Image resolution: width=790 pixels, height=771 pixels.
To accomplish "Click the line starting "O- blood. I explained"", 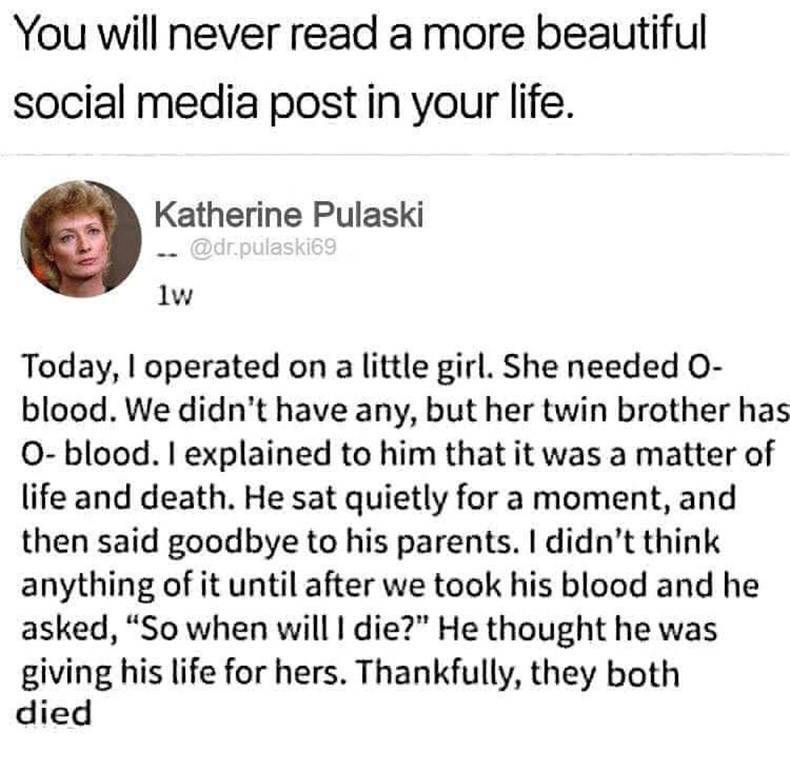I will pos(395,456).
